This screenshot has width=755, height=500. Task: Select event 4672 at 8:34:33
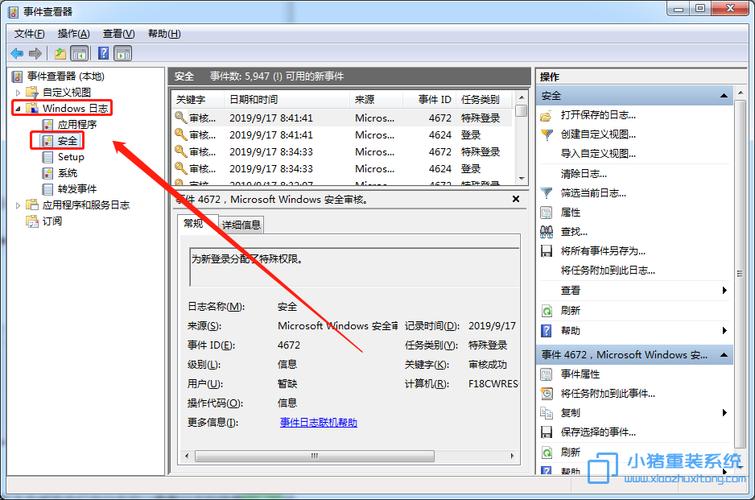[x=342, y=152]
